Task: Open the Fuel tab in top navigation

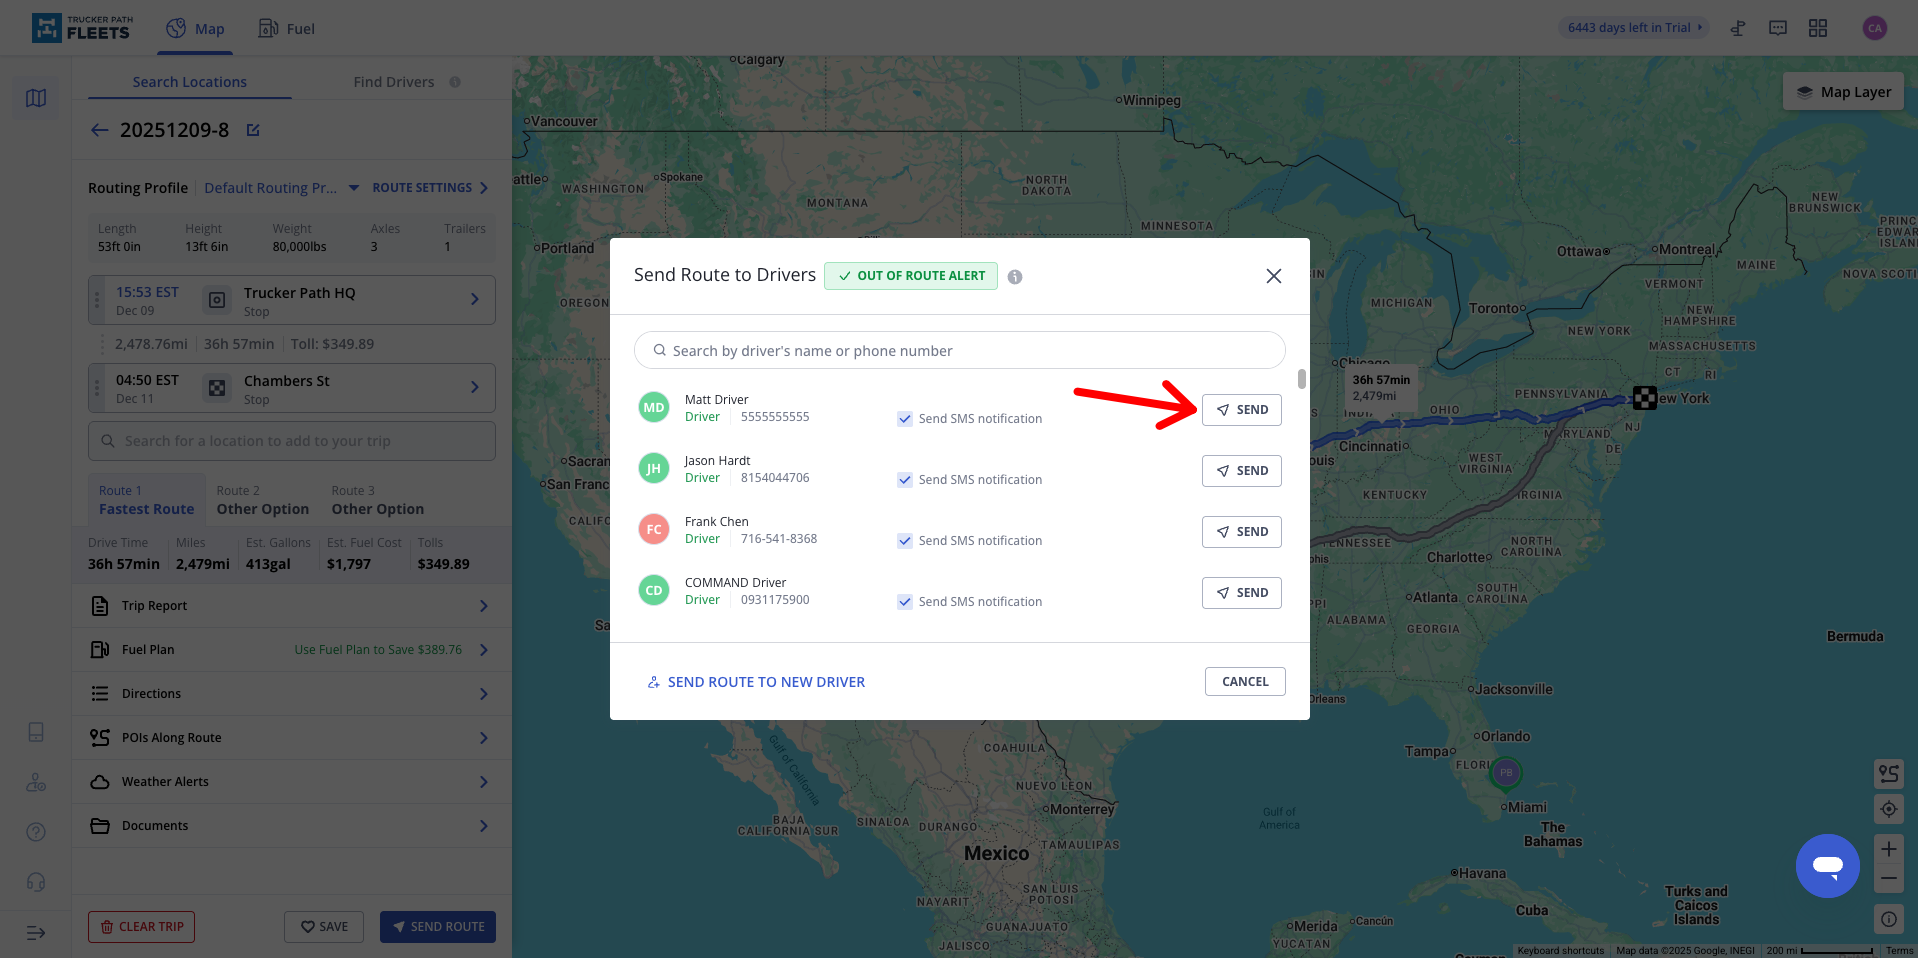Action: [x=287, y=29]
